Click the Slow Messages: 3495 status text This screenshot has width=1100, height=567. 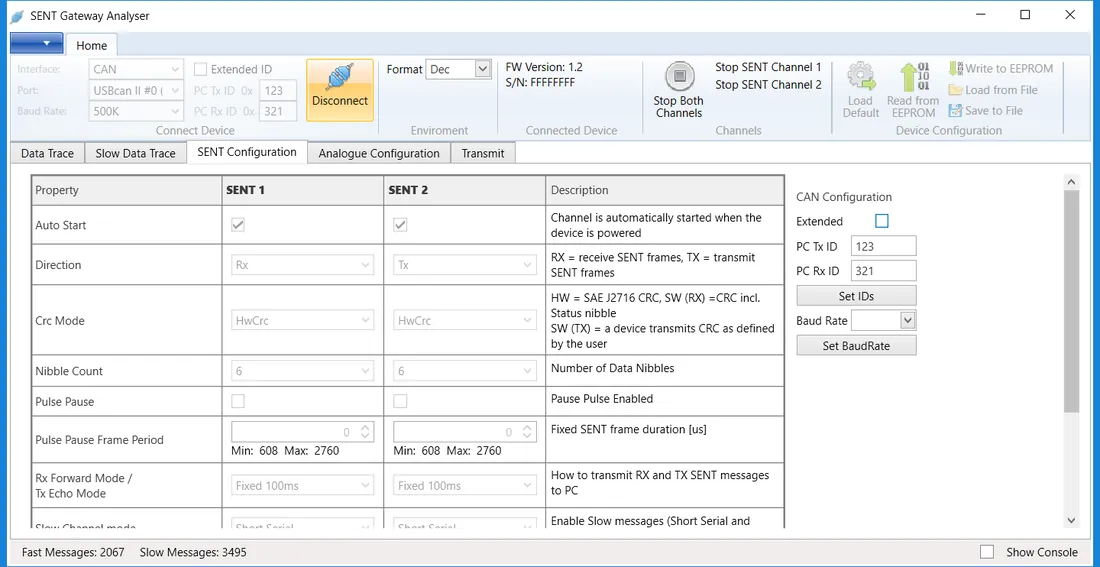pyautogui.click(x=193, y=552)
